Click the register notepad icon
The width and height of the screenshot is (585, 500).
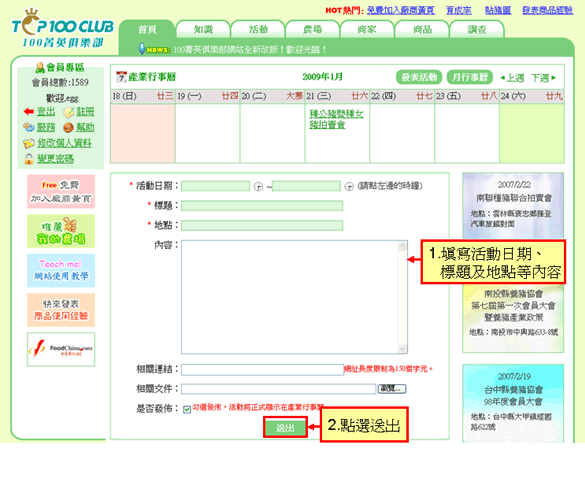(68, 112)
